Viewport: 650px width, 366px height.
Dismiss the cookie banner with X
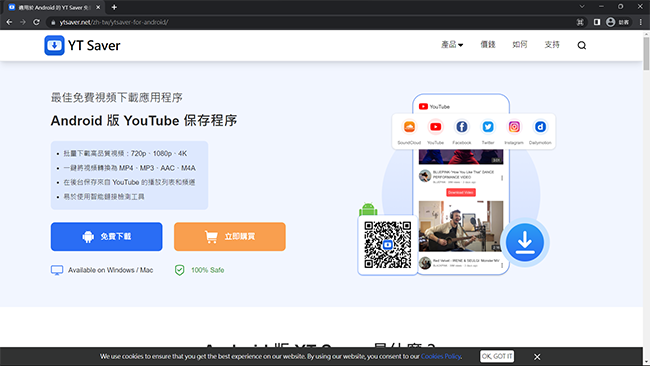coord(537,356)
